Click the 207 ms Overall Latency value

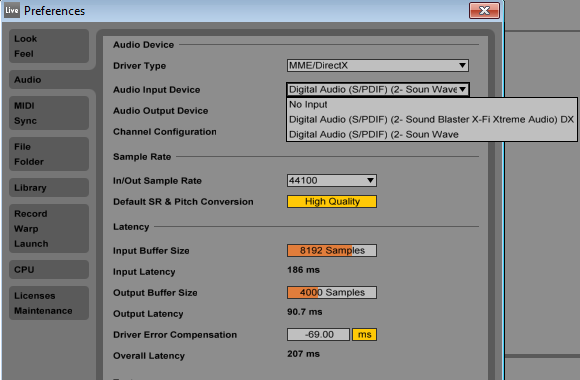coord(303,354)
